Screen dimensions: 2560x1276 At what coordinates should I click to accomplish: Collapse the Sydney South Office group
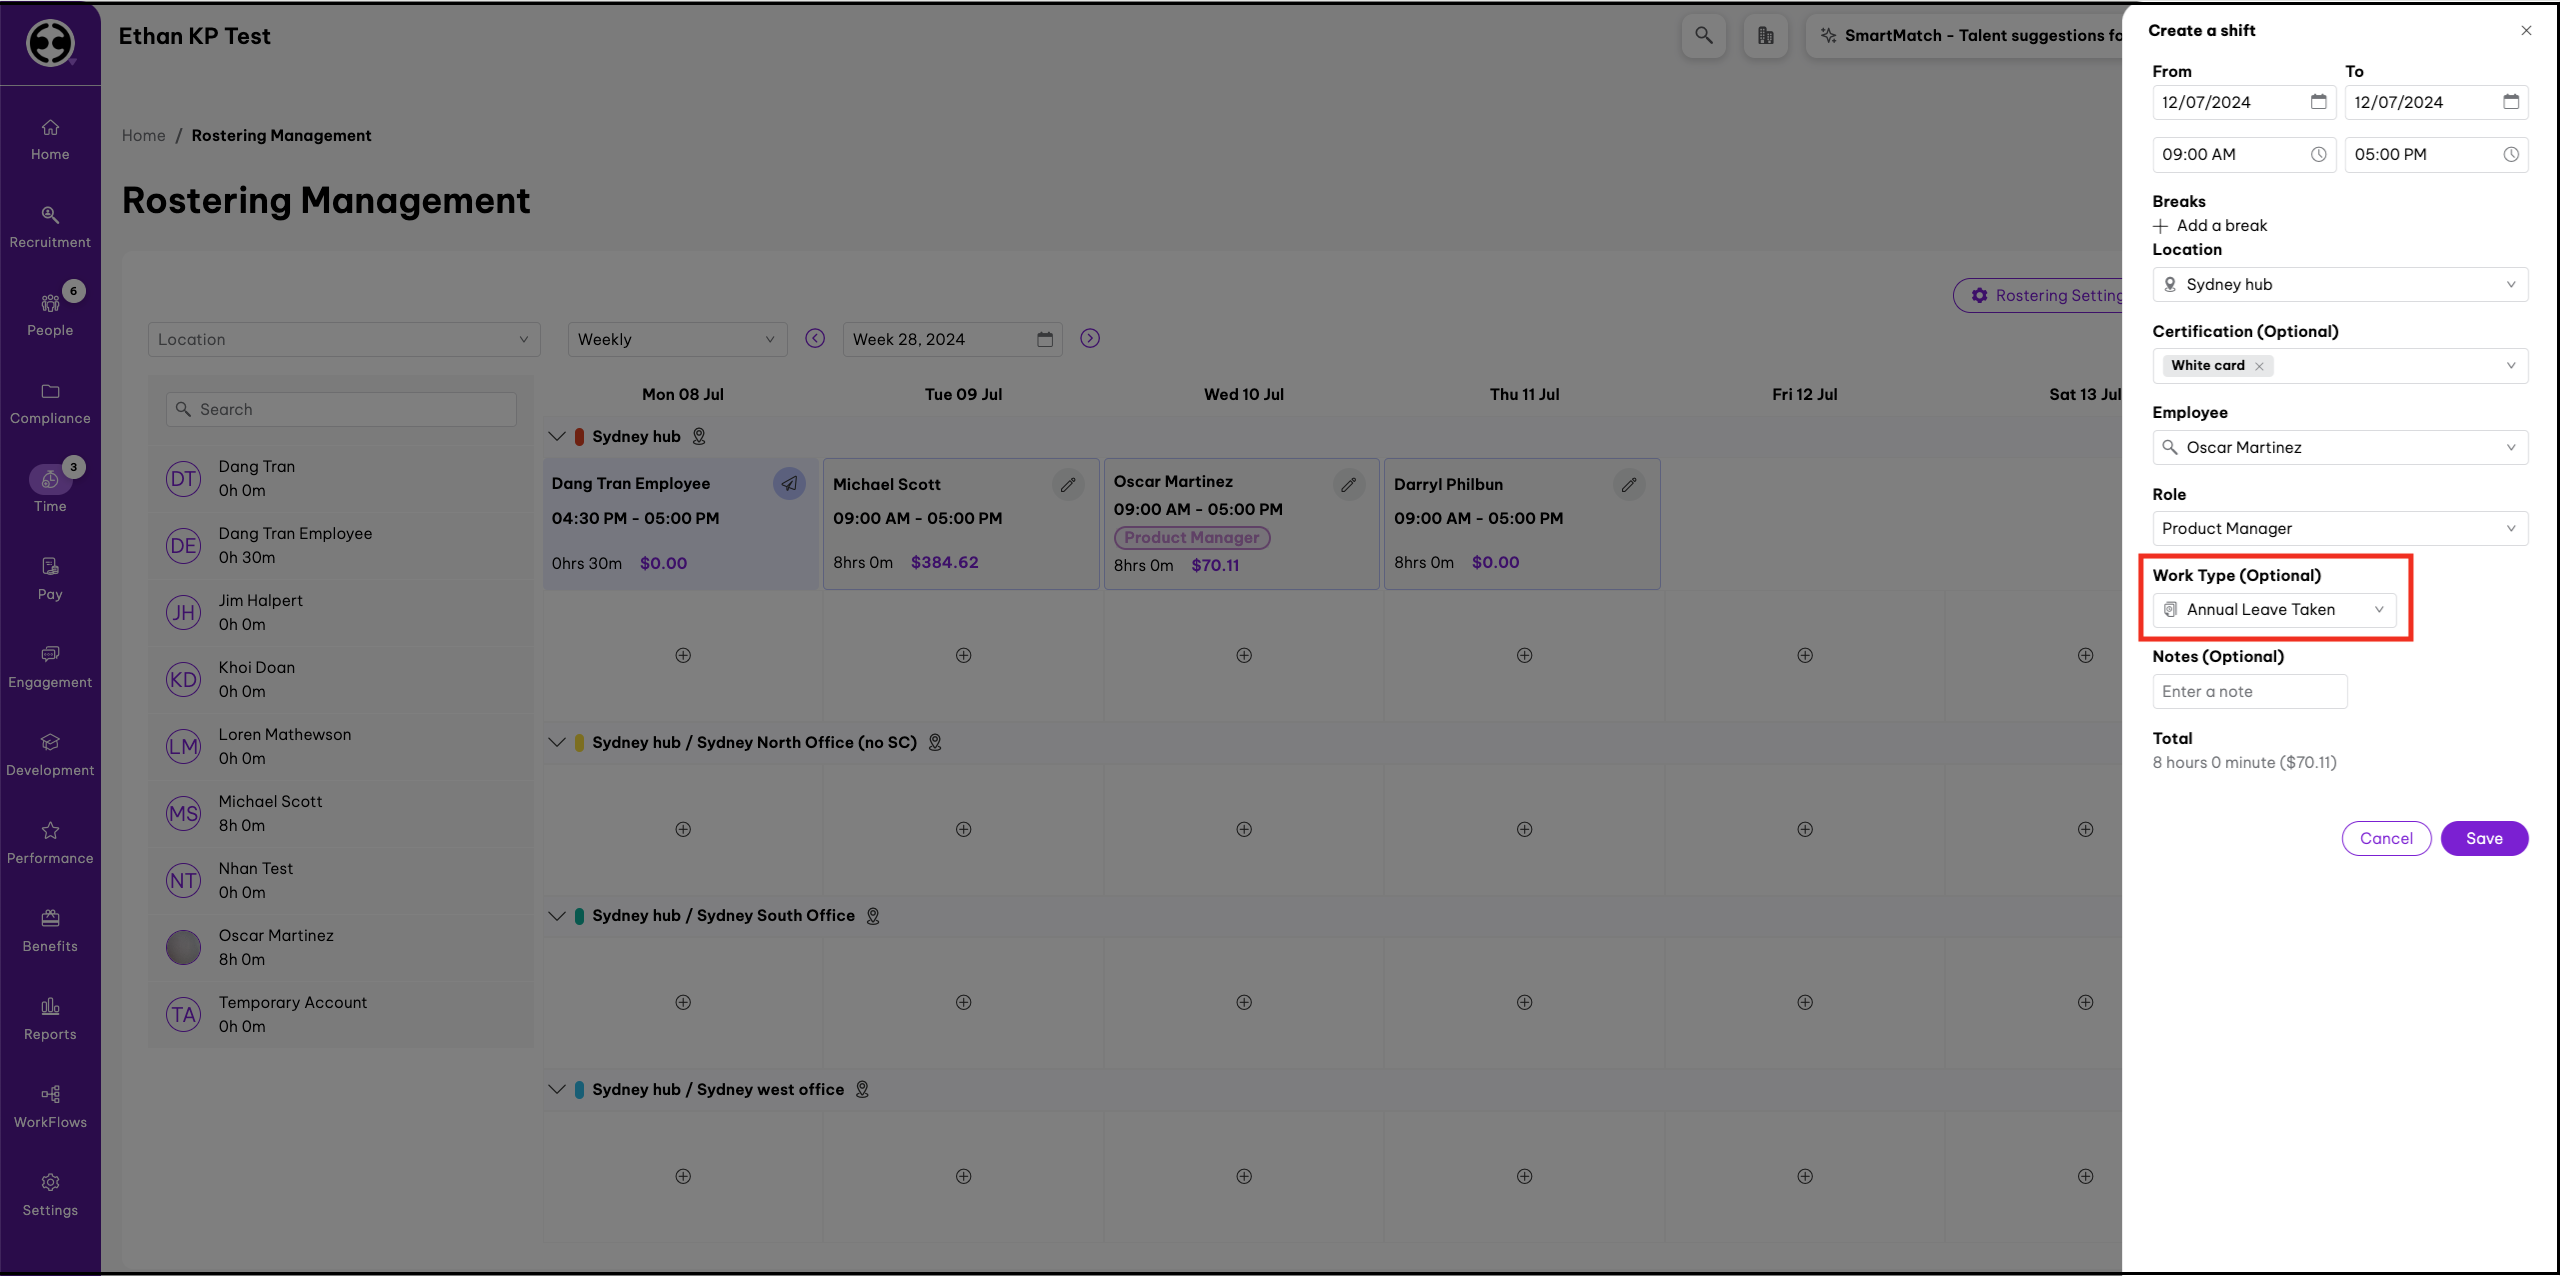[x=557, y=916]
